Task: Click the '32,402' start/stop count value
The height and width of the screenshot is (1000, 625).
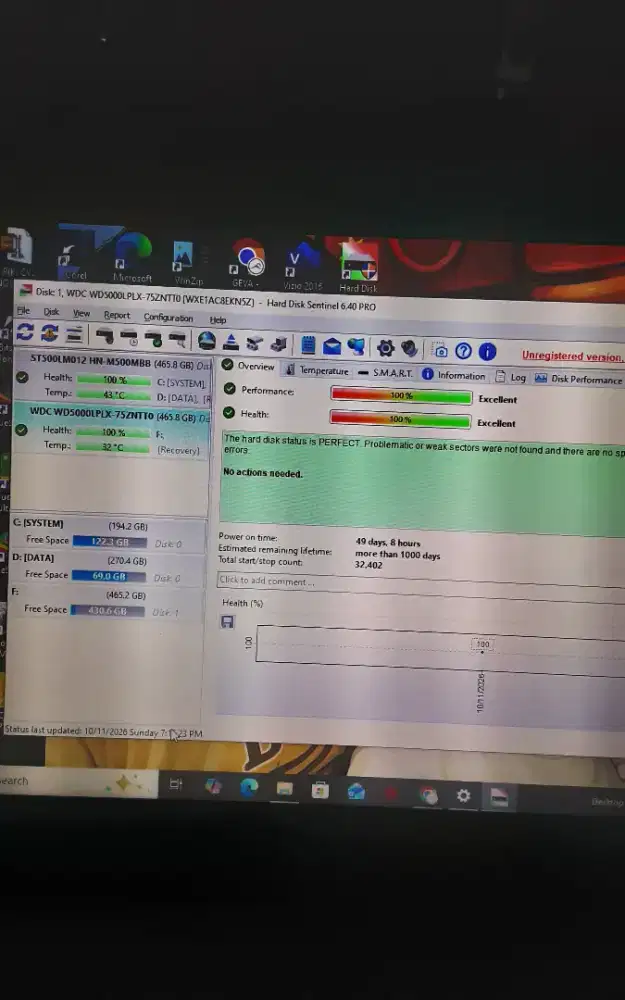Action: [x=368, y=565]
